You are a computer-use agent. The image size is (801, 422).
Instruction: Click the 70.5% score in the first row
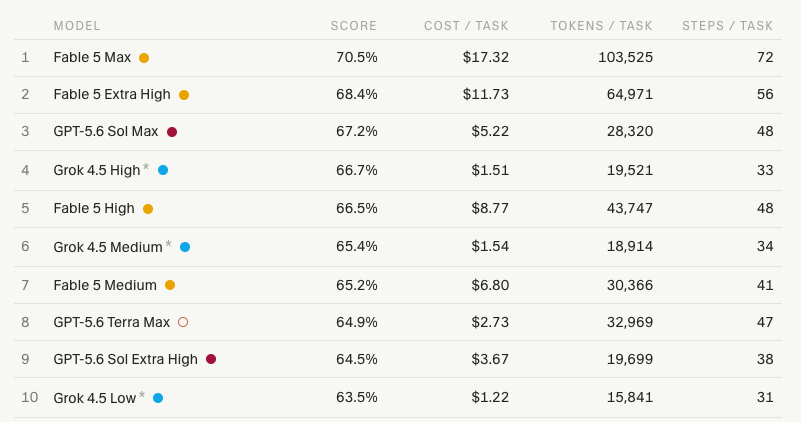[357, 57]
